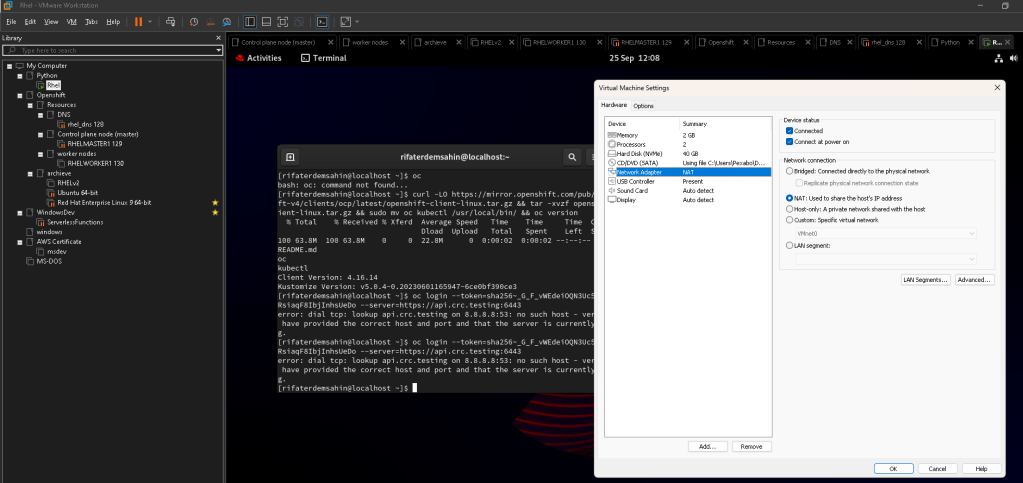1023x483 pixels.
Task: Select the MS-DOS VM in library
Action: pos(49,261)
